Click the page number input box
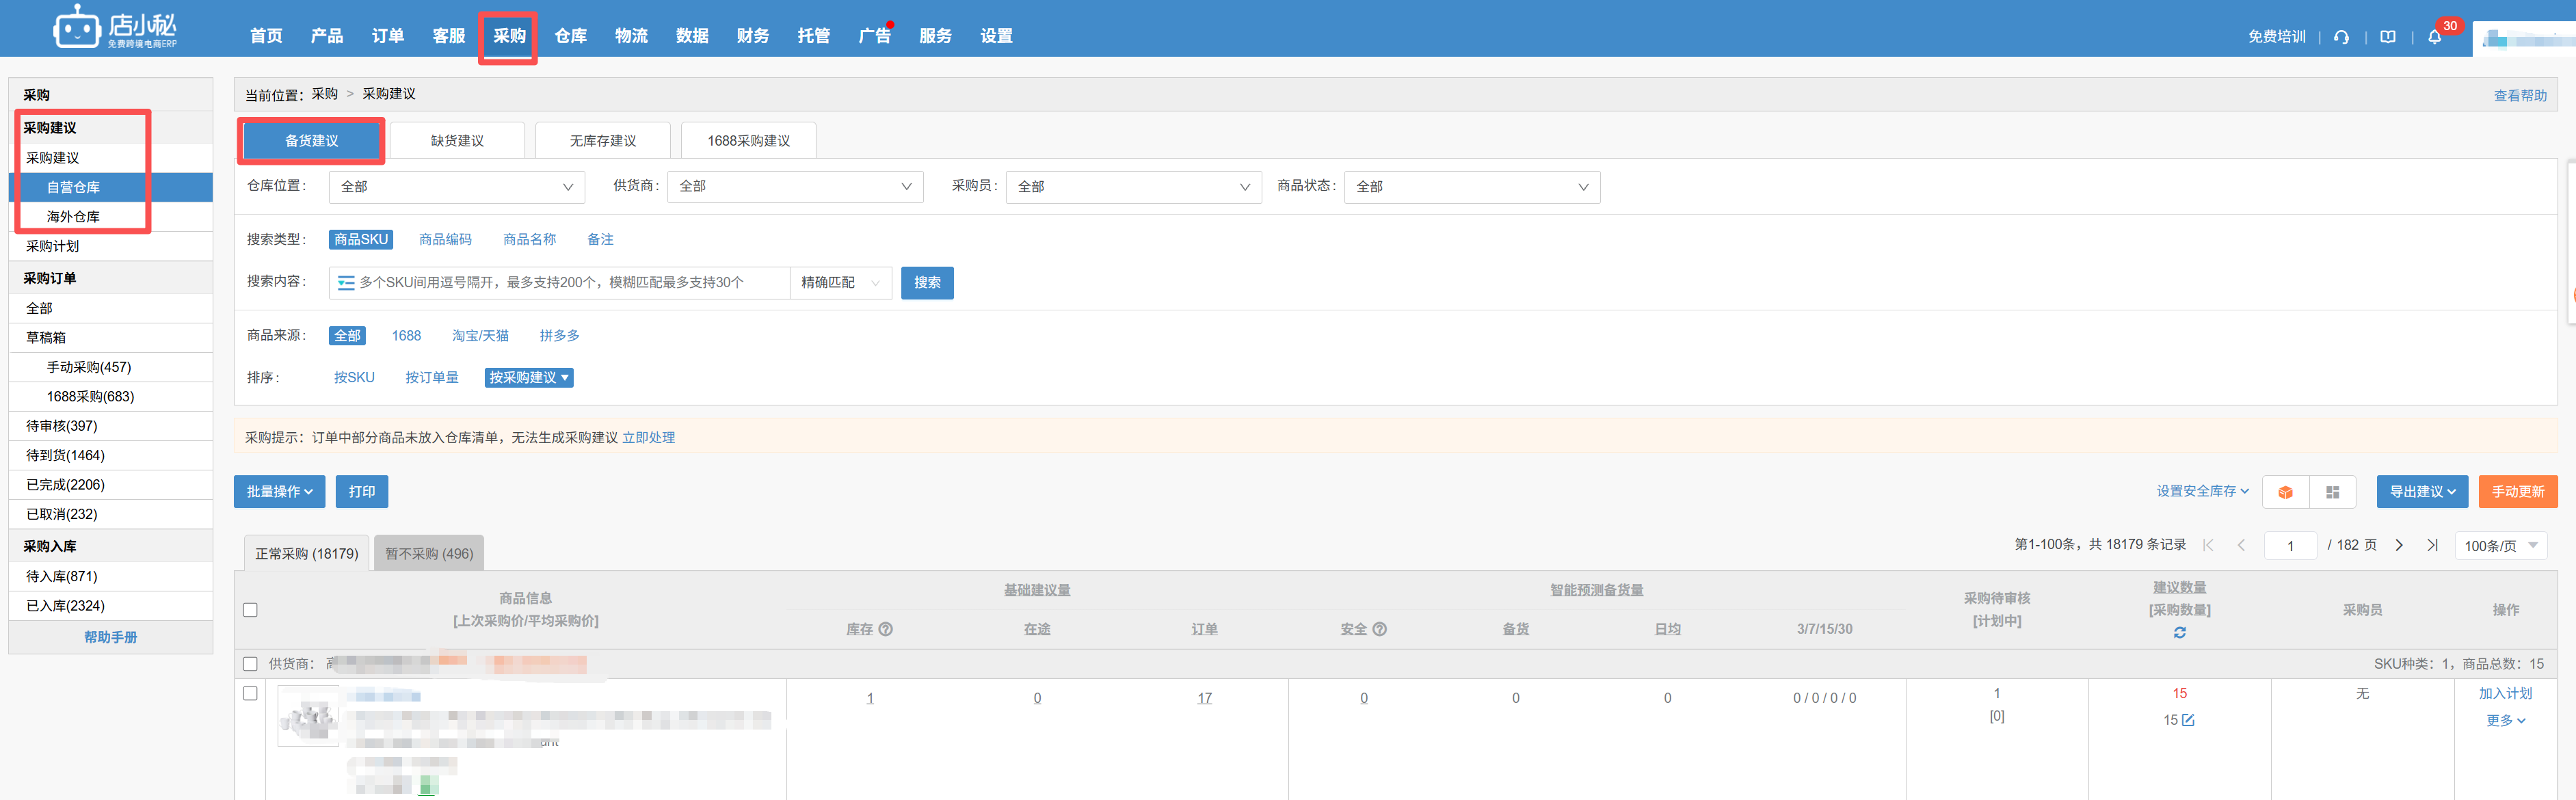This screenshot has height=800, width=2576. (x=2290, y=546)
